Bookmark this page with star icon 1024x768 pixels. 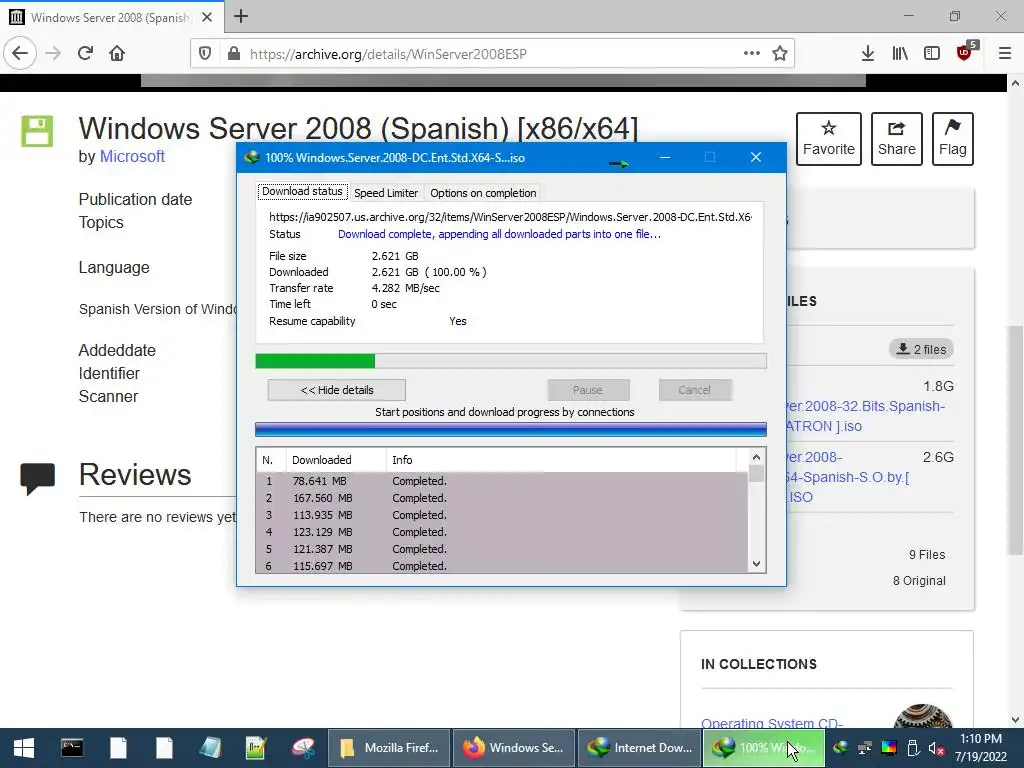tap(780, 54)
